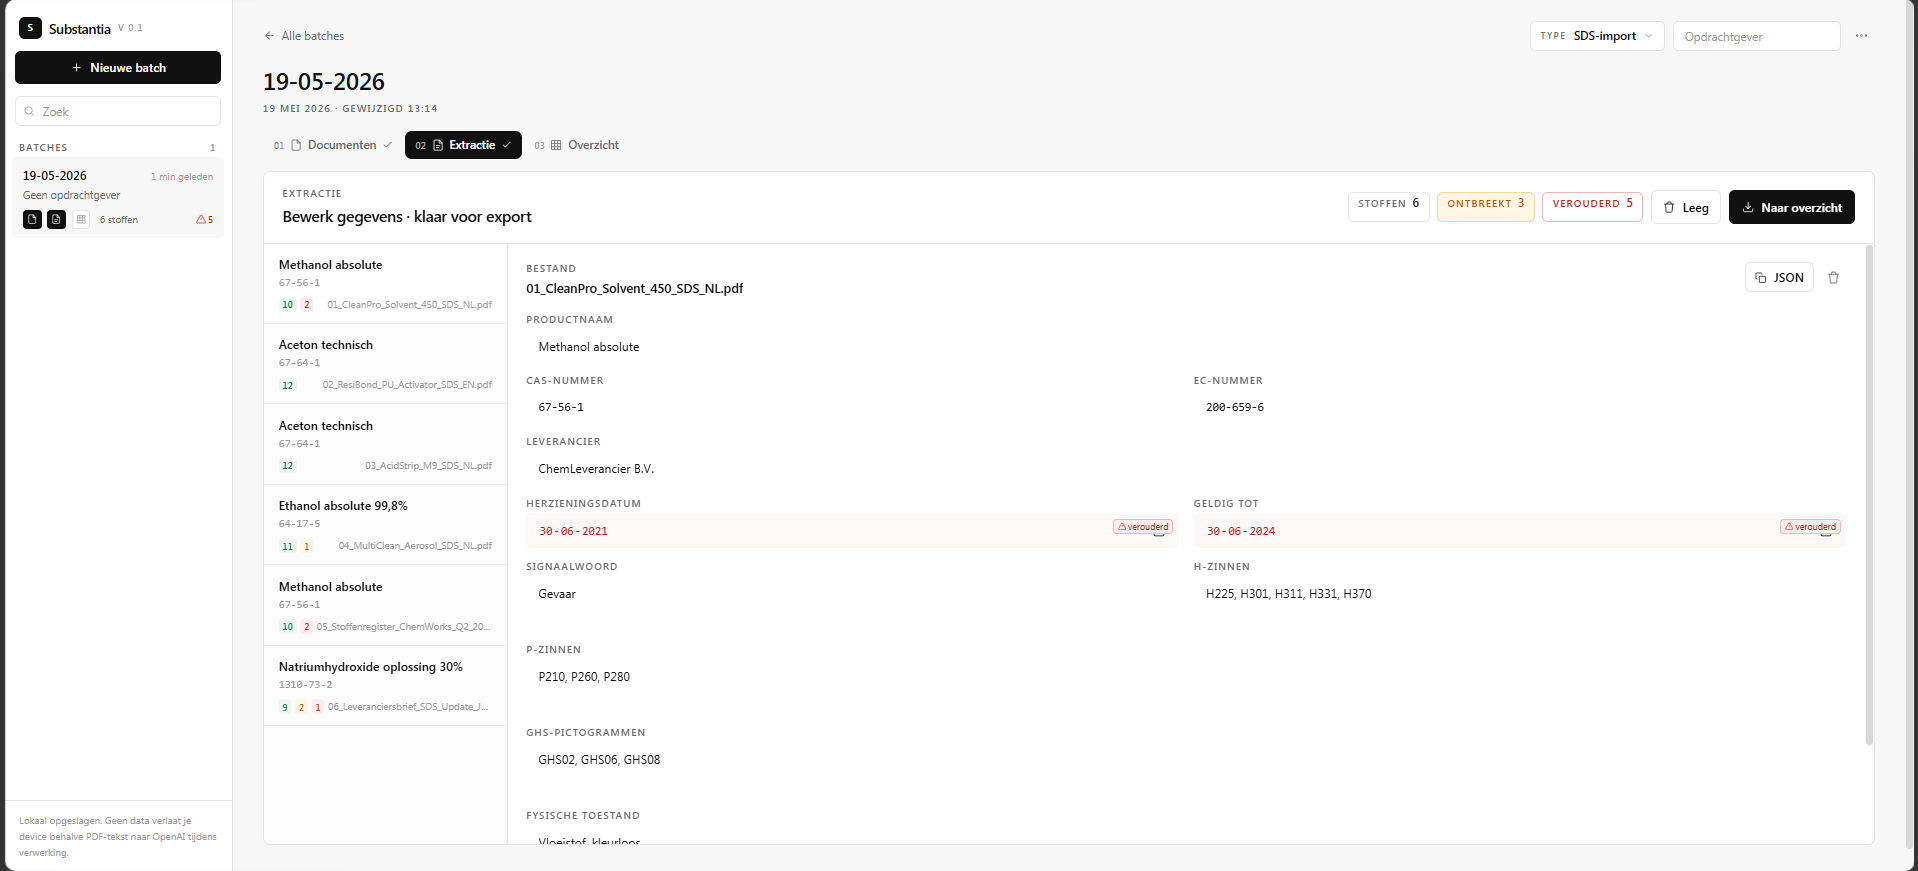
Task: Click the vertical scrollbar in the detail panel
Action: pyautogui.click(x=1868, y=495)
